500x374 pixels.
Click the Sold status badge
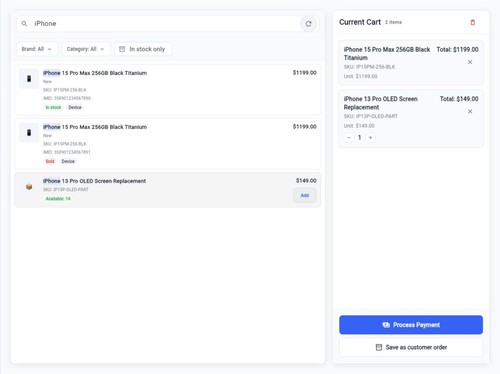tap(50, 161)
